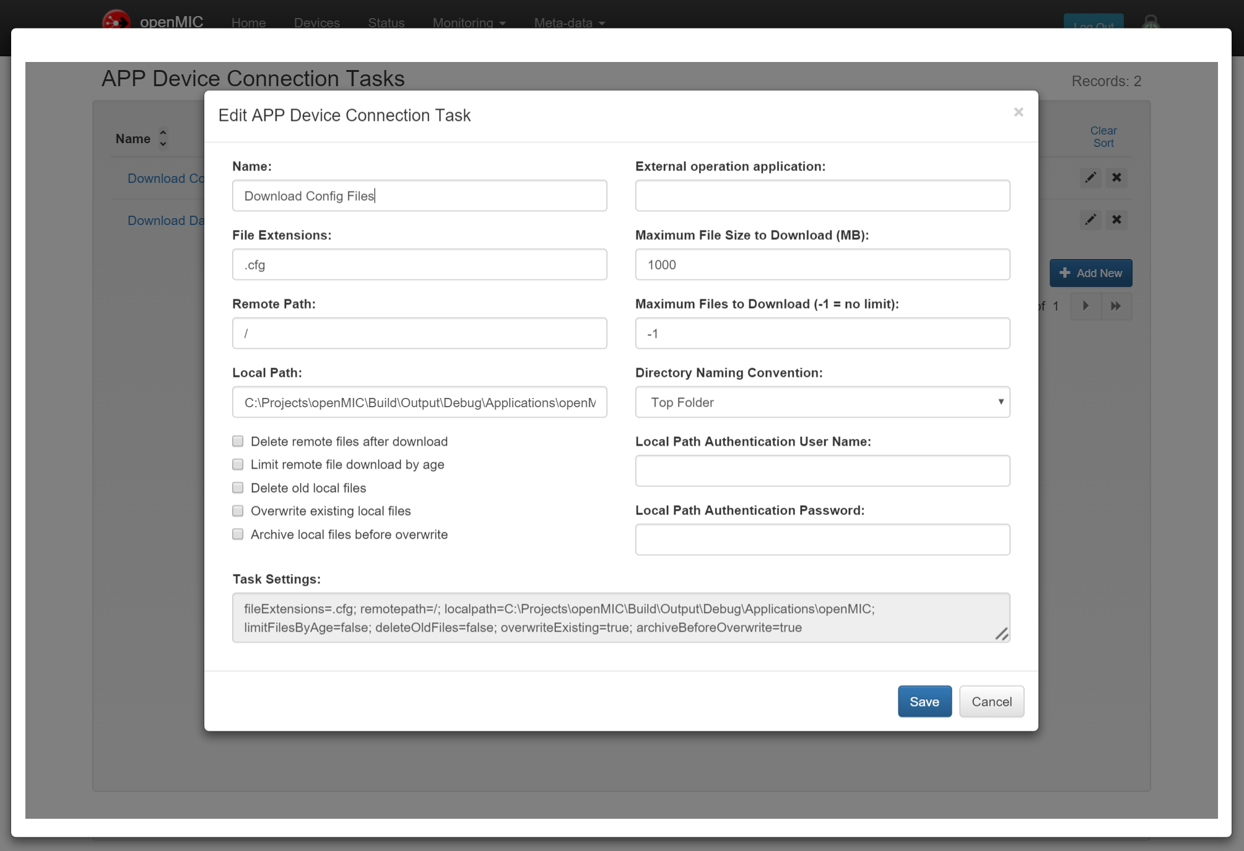The image size is (1244, 851).
Task: Cancel editing the task
Action: point(991,701)
